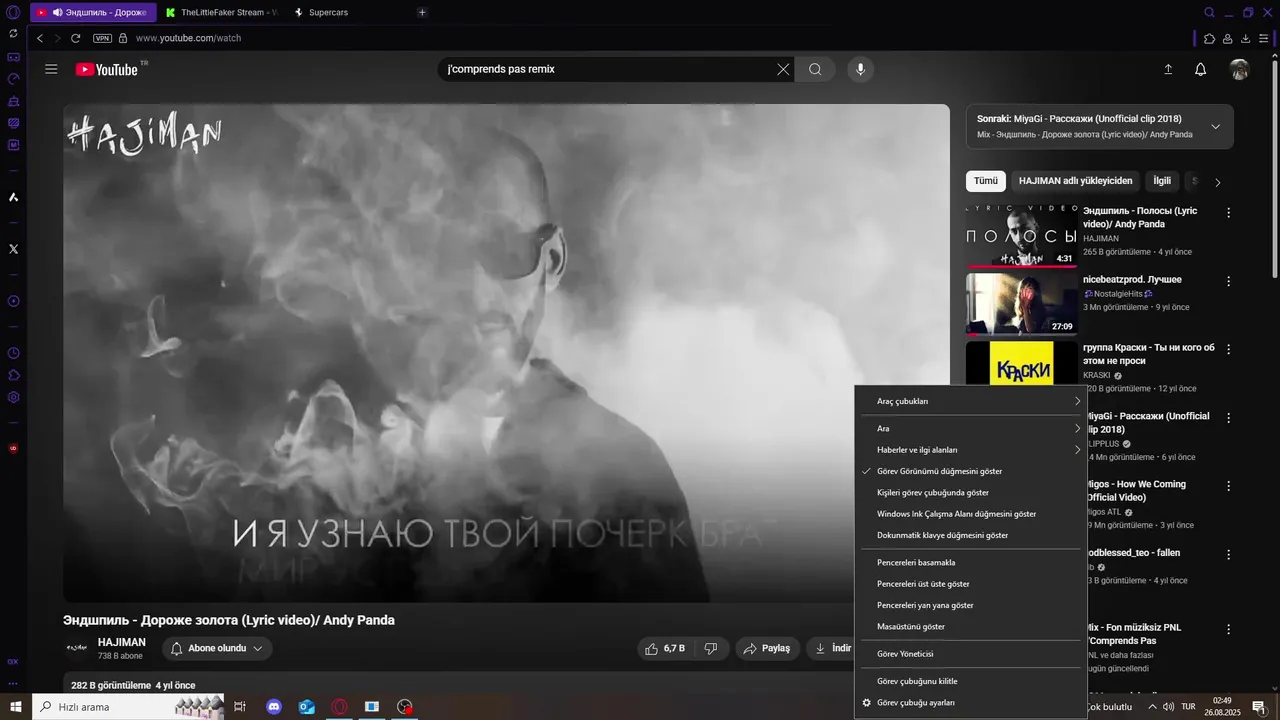Click the OBS icon in taskbar
1280x720 pixels.
pyautogui.click(x=404, y=706)
